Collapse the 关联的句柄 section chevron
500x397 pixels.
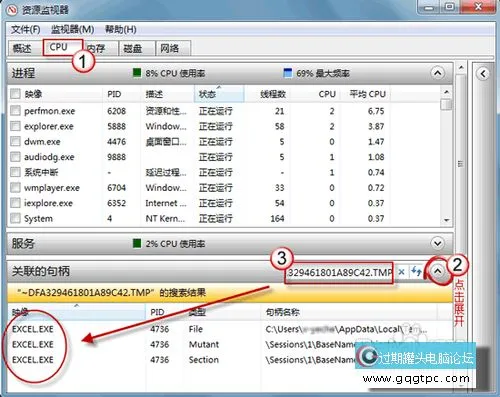point(438,271)
